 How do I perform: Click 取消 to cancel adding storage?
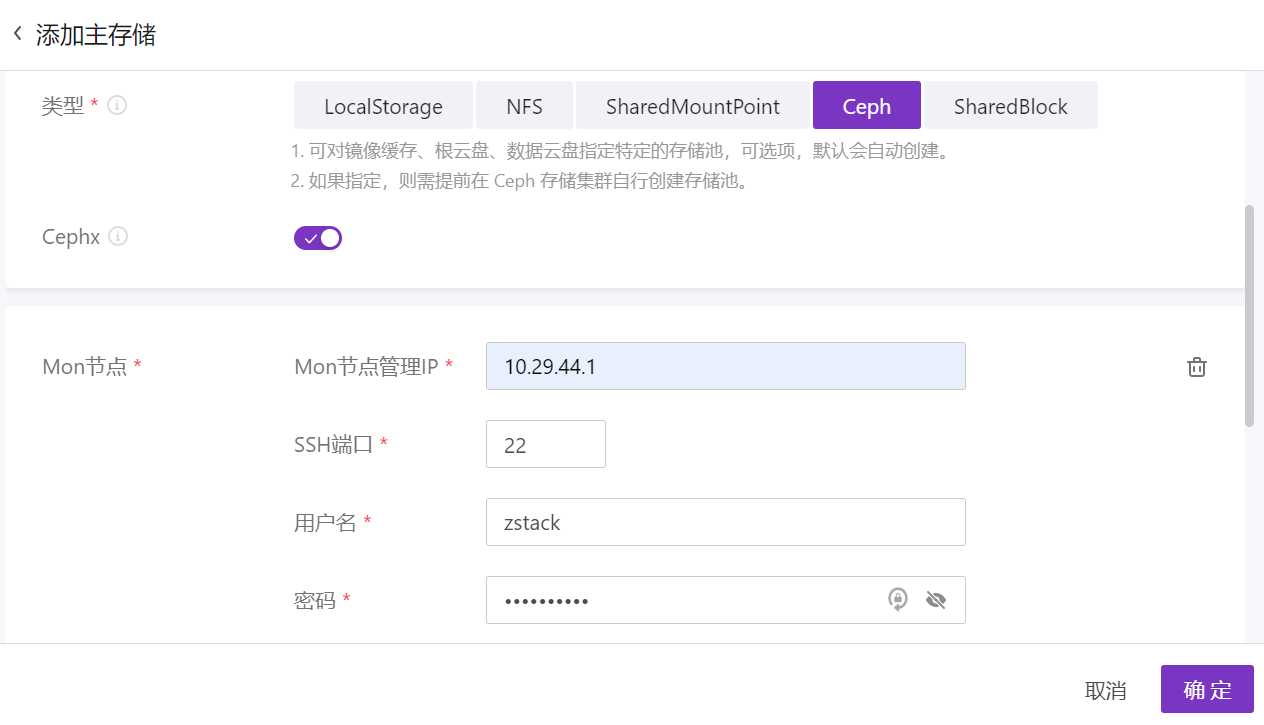click(x=1106, y=690)
